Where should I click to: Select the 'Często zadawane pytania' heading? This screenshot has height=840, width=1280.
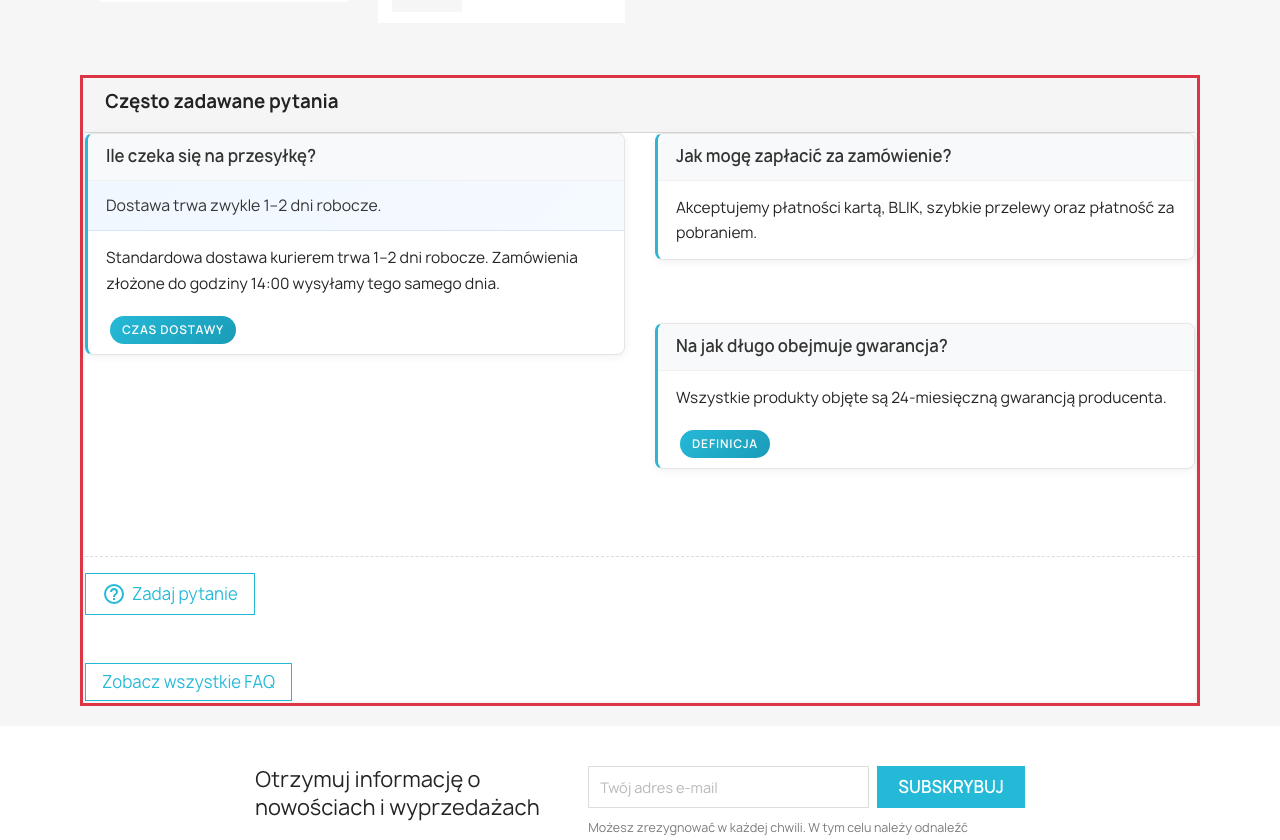(222, 101)
